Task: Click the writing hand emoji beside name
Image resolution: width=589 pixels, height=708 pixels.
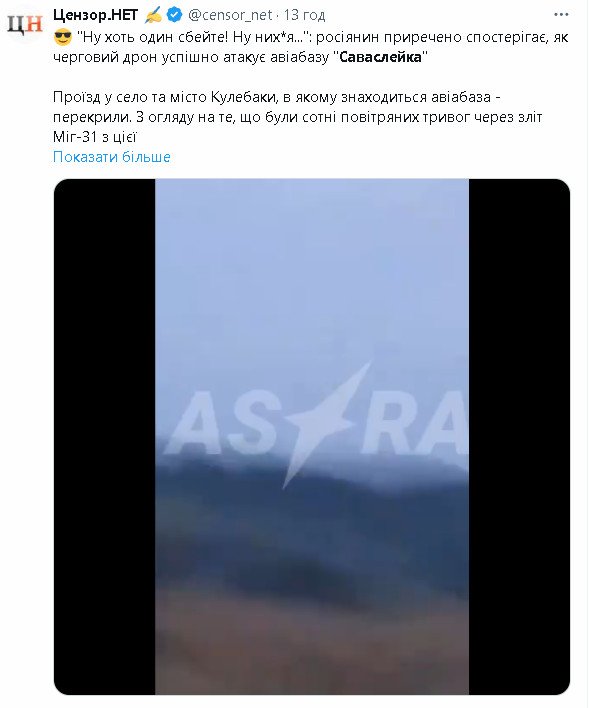Action: (153, 15)
